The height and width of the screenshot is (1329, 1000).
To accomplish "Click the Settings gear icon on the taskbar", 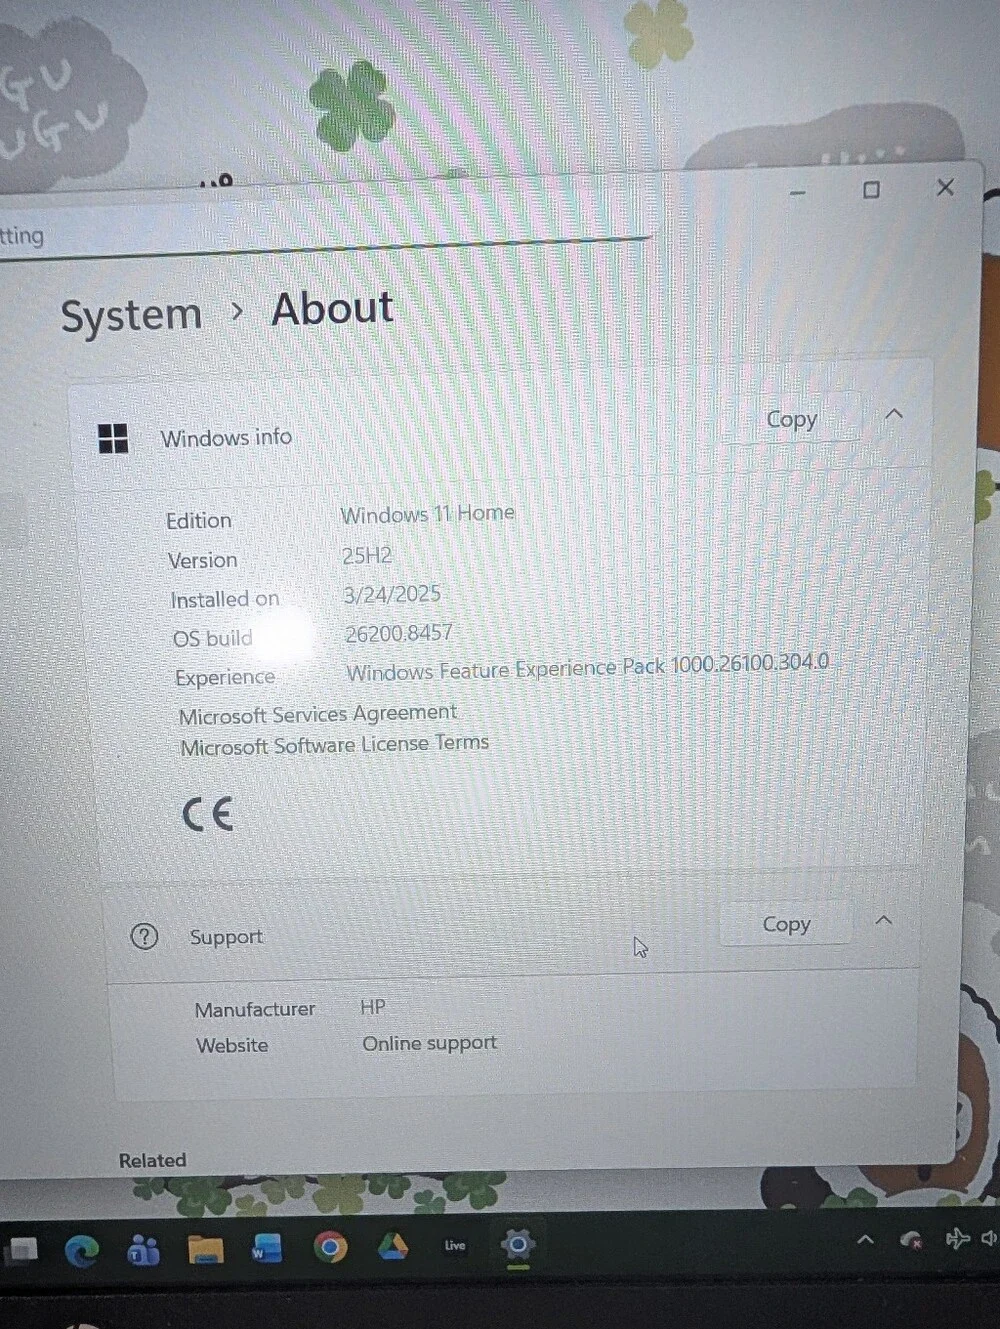I will pyautogui.click(x=517, y=1245).
